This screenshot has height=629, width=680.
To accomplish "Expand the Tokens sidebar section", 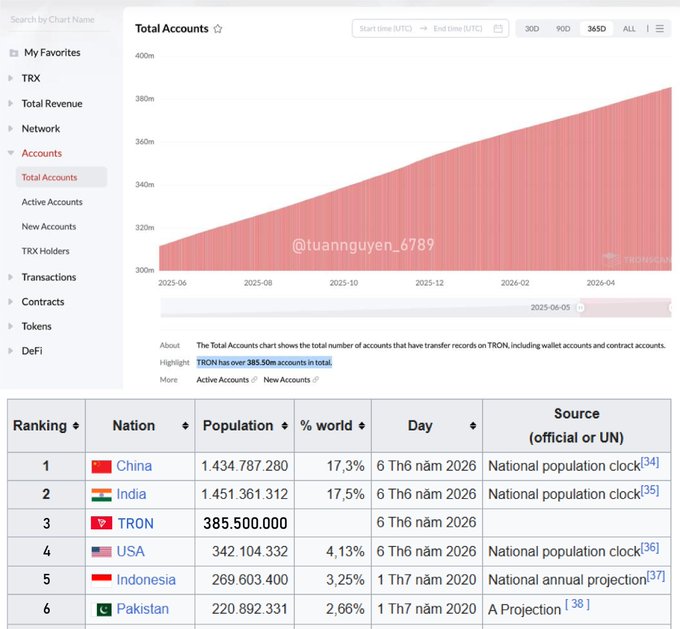I will pos(11,326).
